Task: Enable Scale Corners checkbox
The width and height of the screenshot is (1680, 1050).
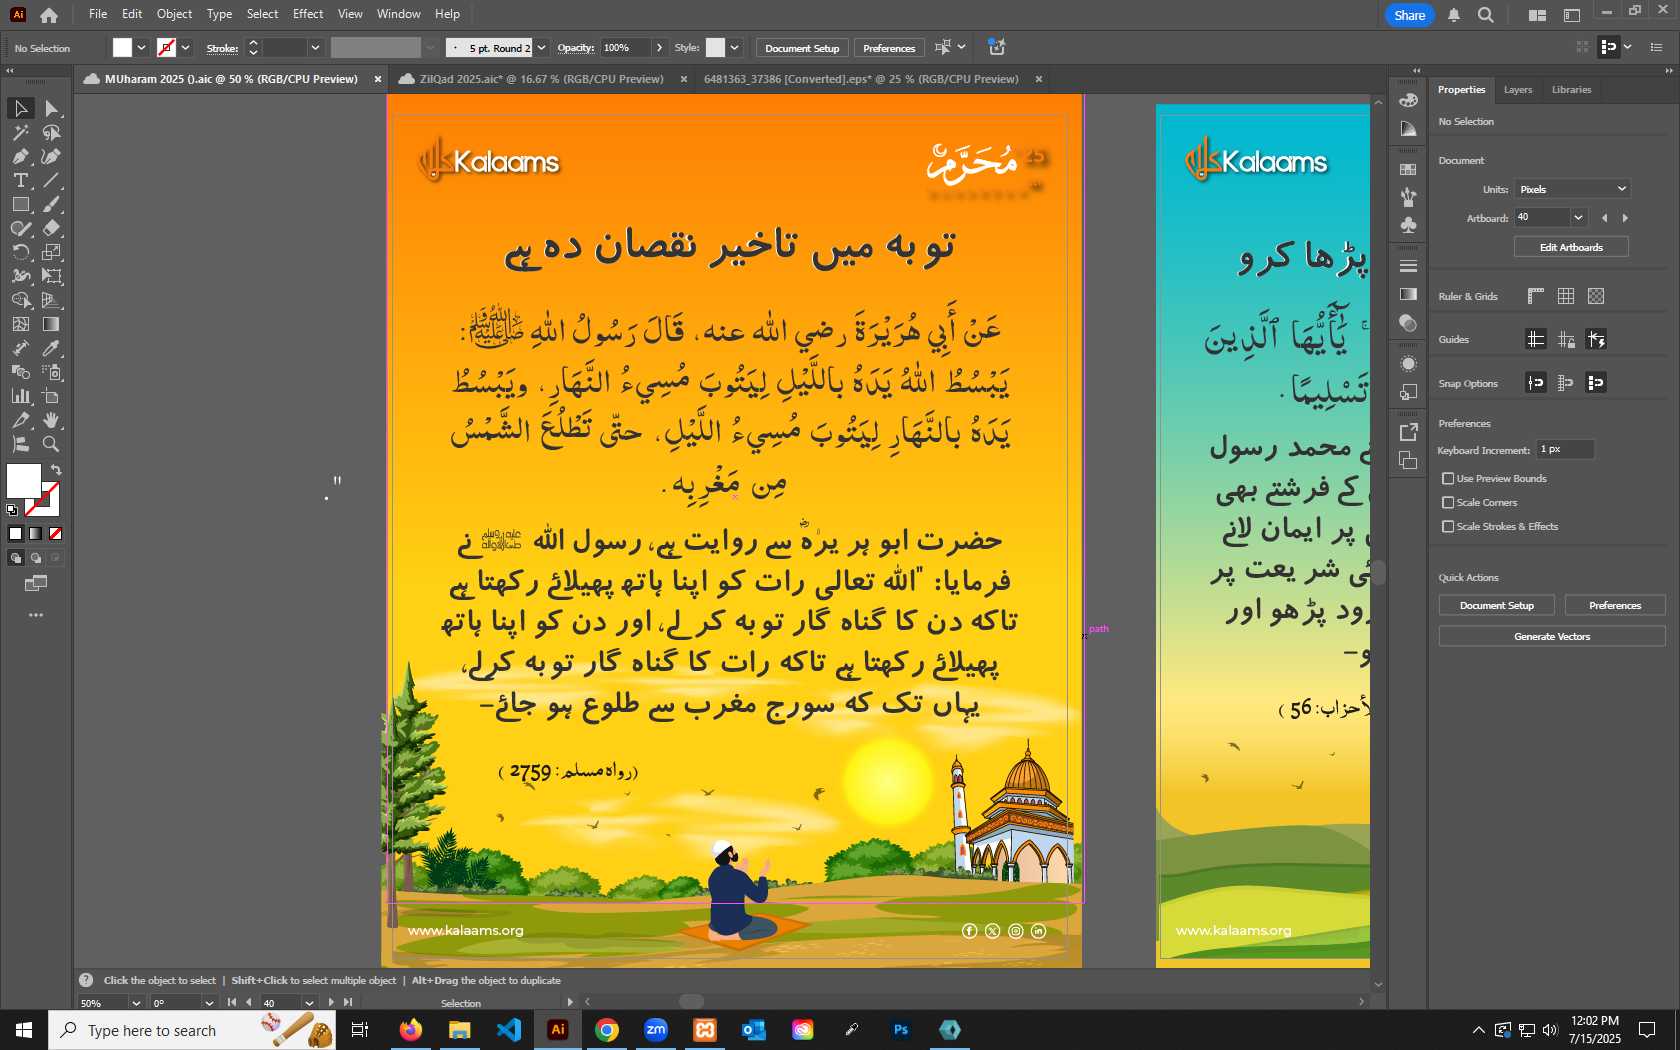Action: click(x=1448, y=503)
